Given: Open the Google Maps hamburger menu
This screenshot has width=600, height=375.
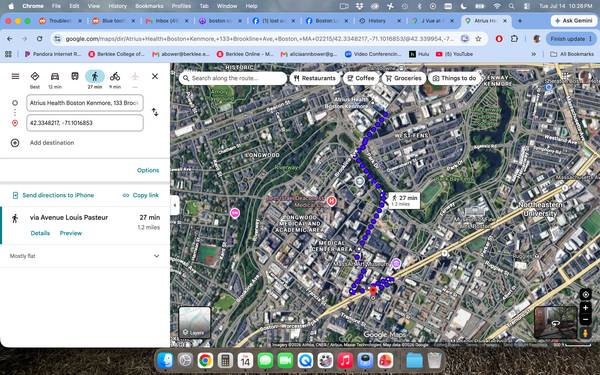Looking at the screenshot, I should coord(15,76).
